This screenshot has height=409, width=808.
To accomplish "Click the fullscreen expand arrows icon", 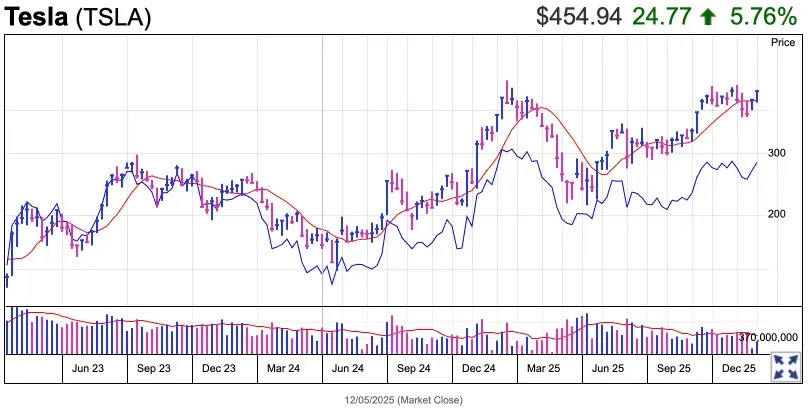I will click(785, 365).
